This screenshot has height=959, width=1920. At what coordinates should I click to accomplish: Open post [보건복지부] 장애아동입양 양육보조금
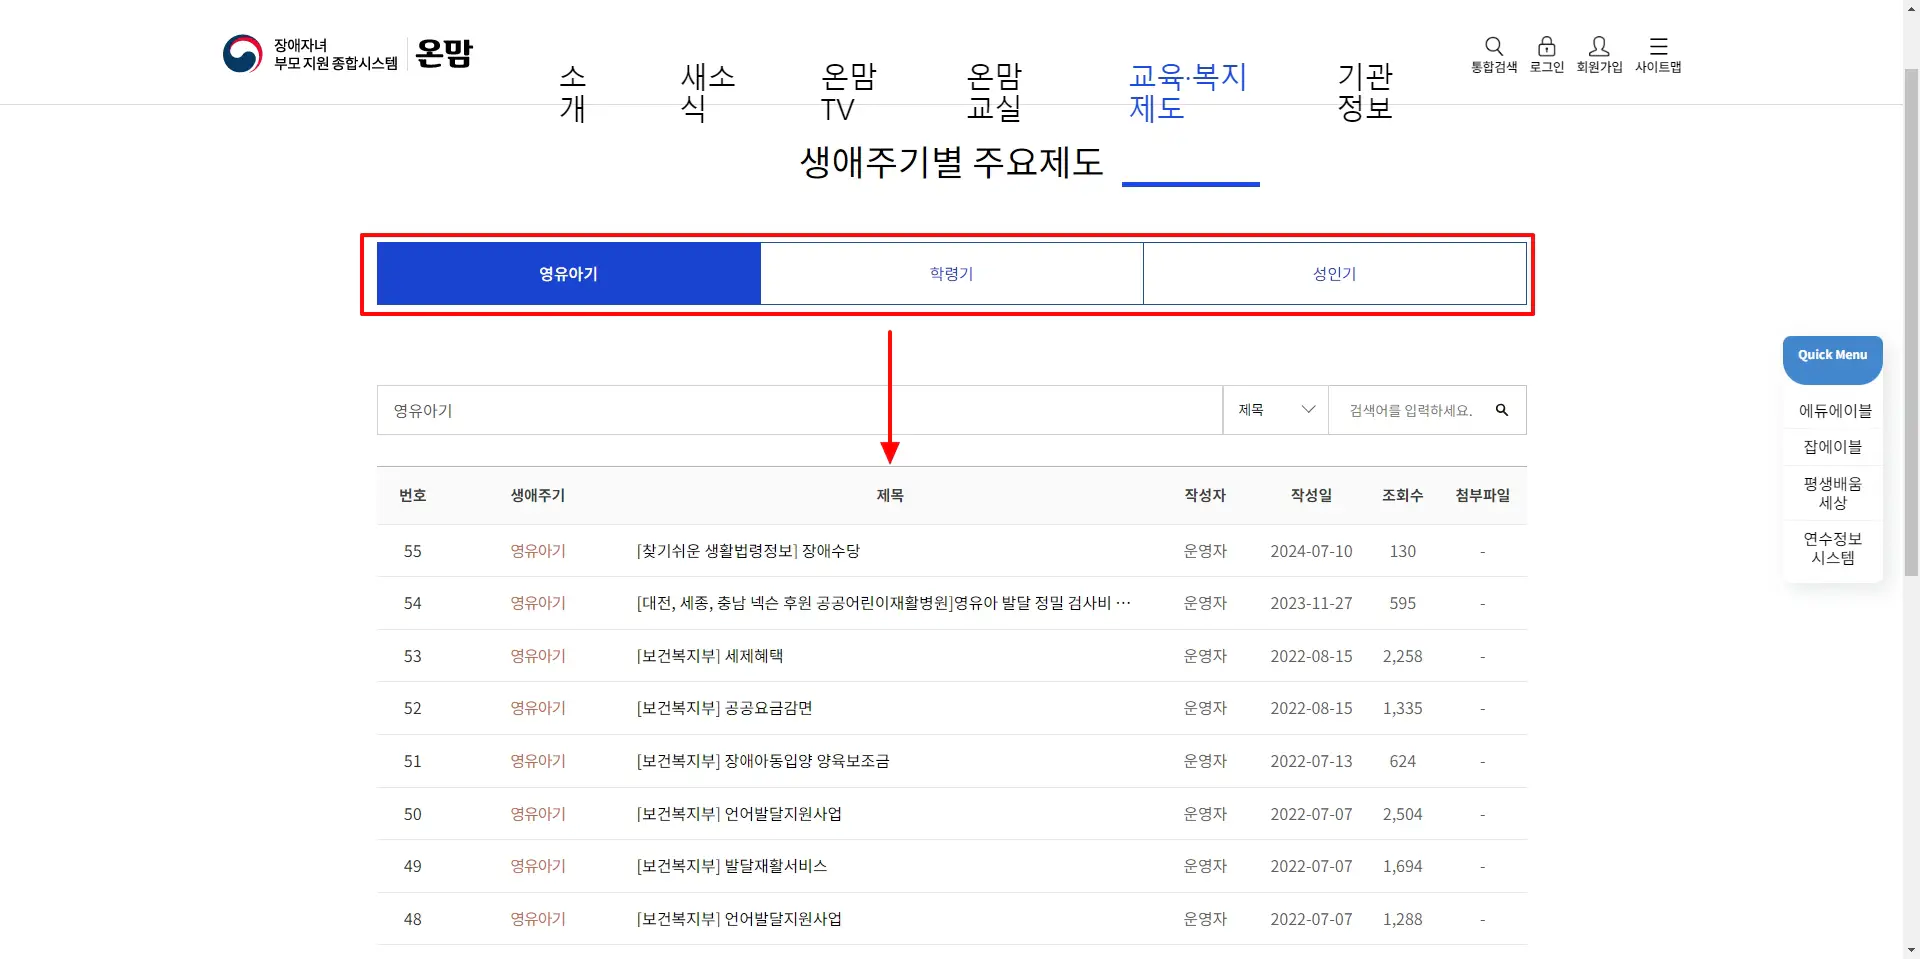[x=763, y=761]
